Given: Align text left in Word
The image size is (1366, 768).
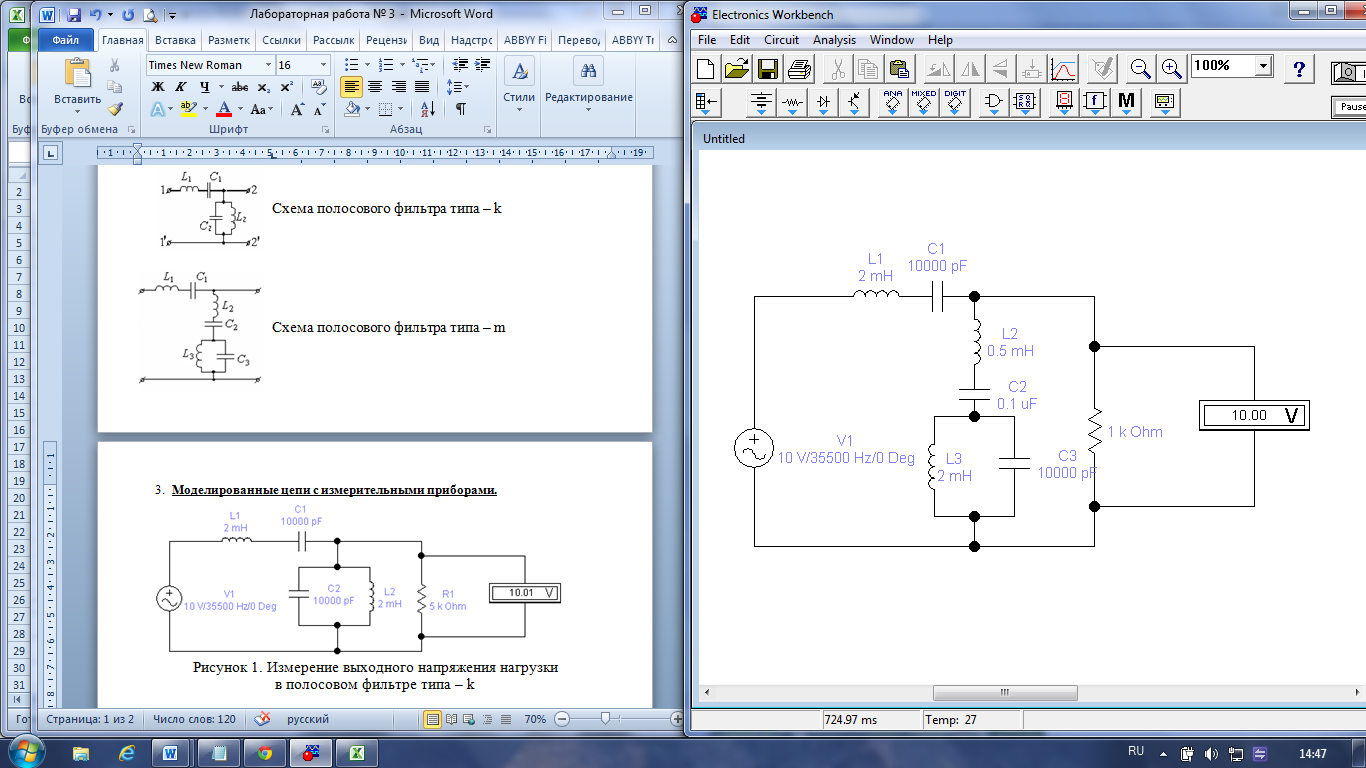Looking at the screenshot, I should (x=351, y=87).
